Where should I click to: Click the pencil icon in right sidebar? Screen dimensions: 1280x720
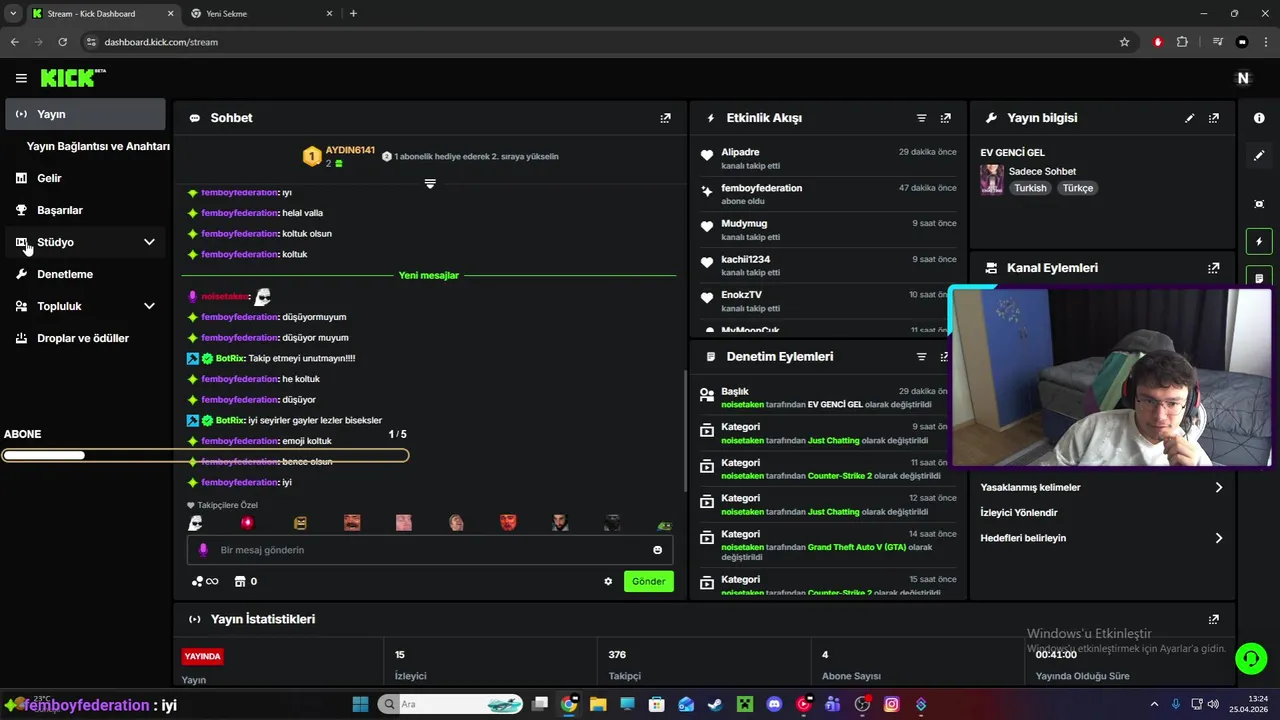coord(1259,155)
